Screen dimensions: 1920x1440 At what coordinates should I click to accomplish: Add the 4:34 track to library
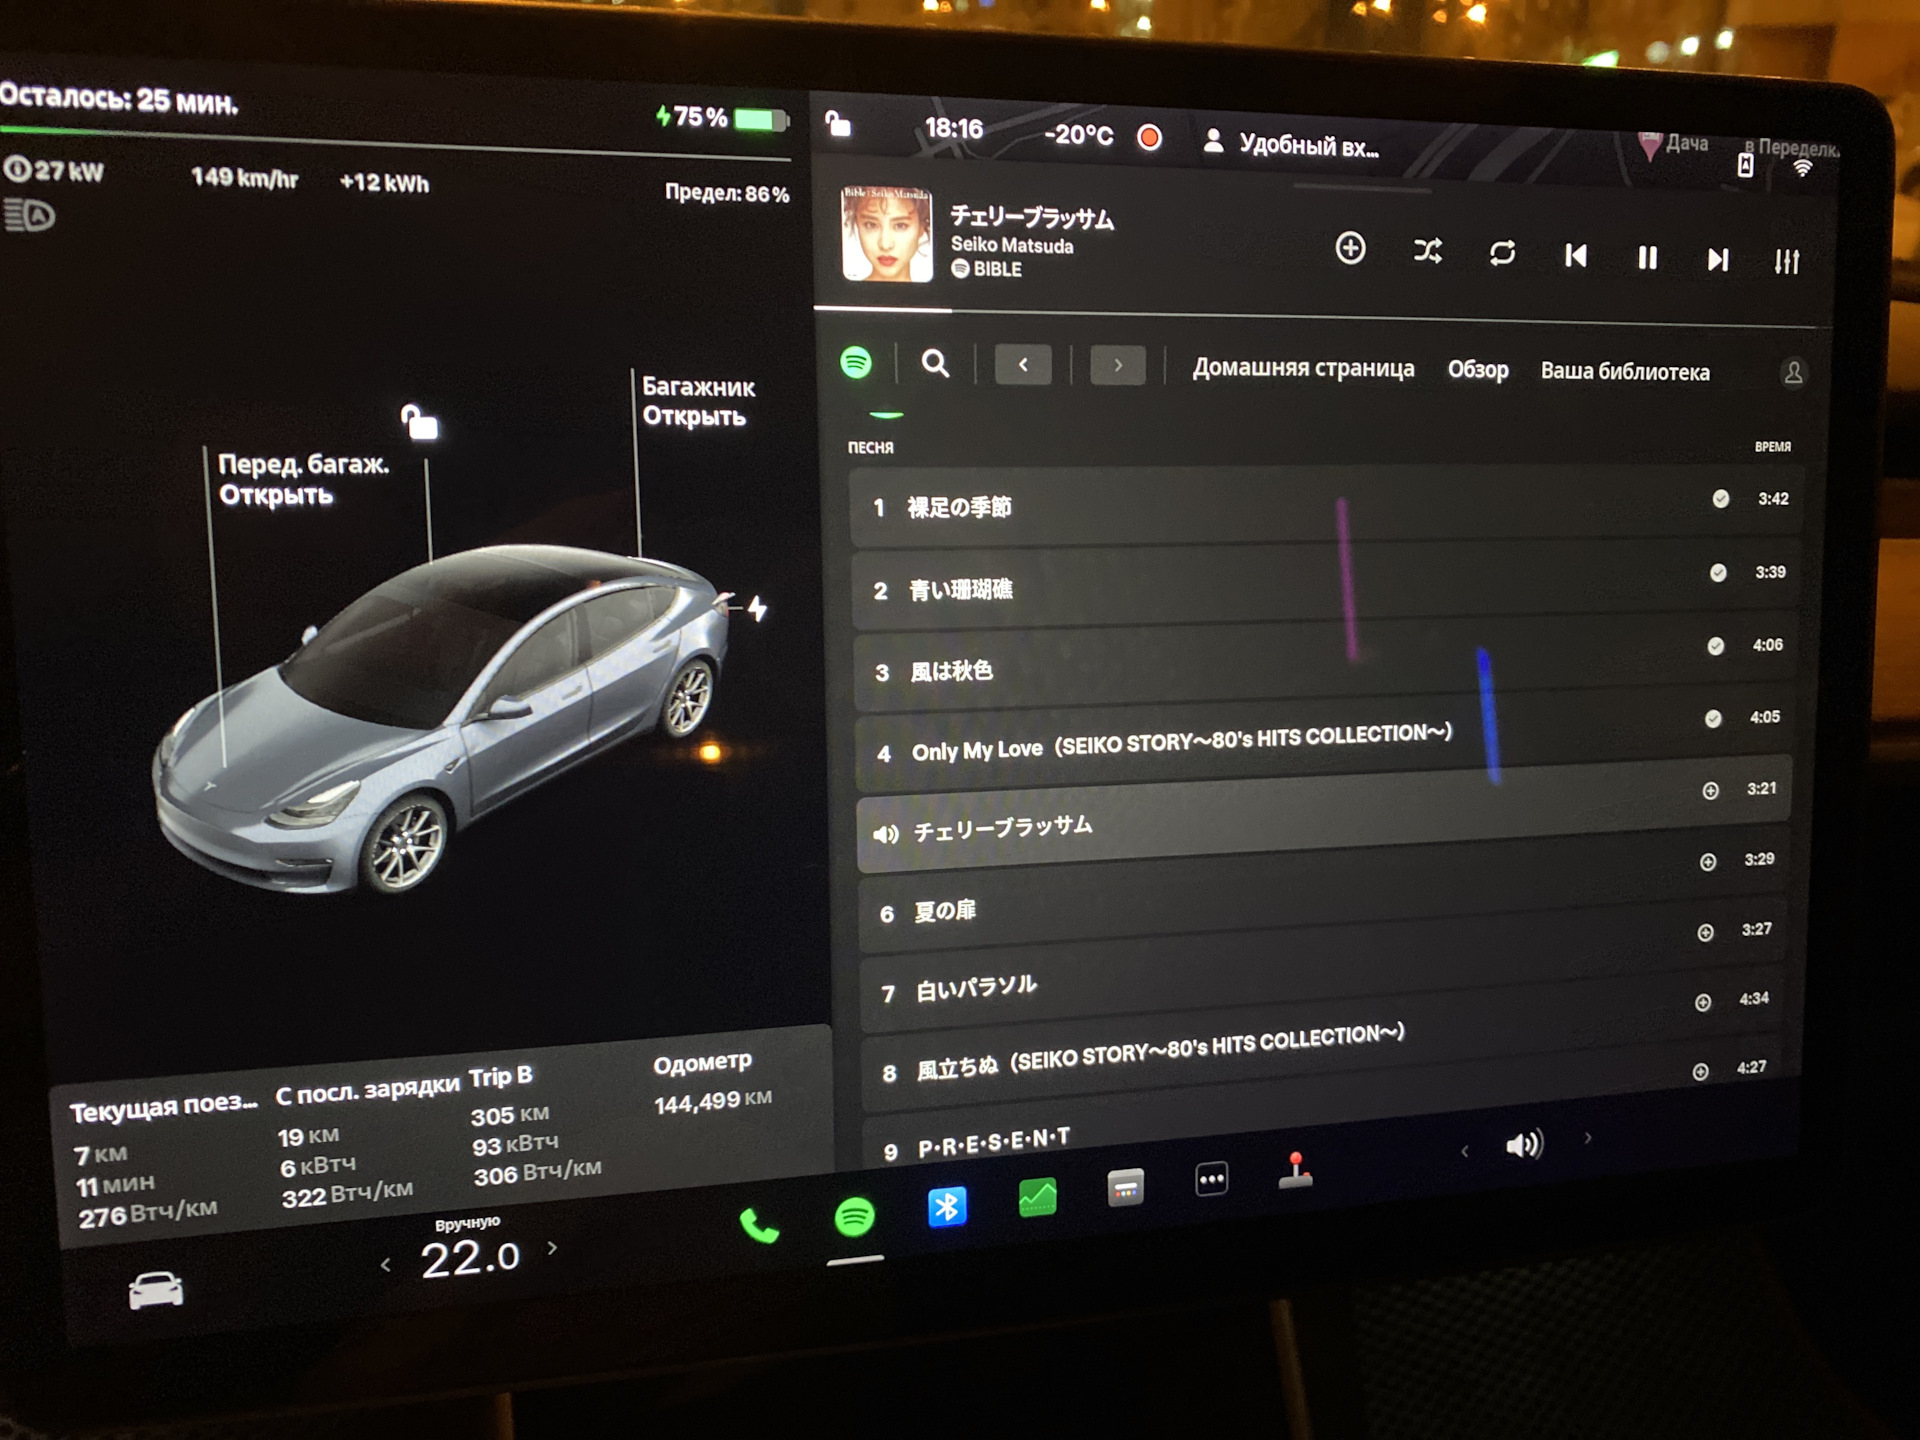click(1702, 1002)
